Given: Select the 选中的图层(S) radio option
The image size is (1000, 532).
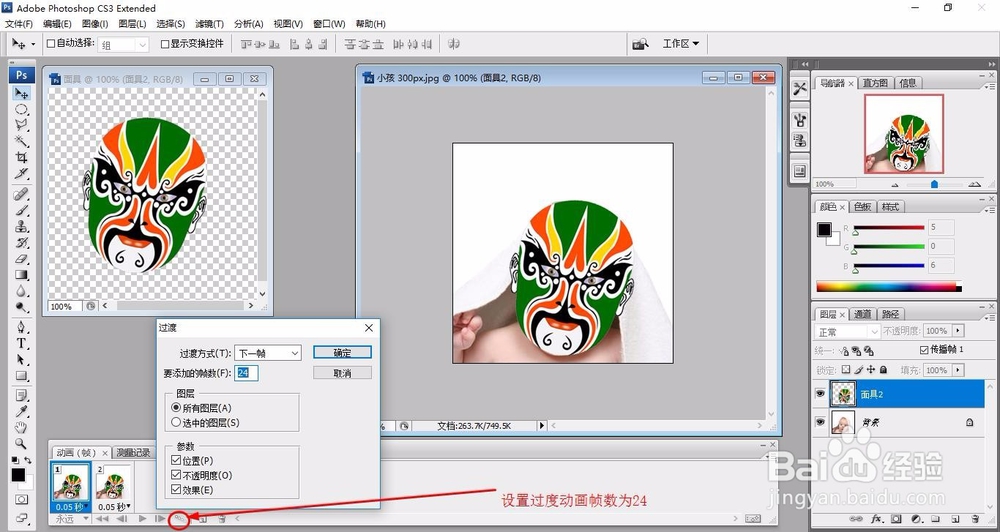Looking at the screenshot, I should tap(176, 422).
